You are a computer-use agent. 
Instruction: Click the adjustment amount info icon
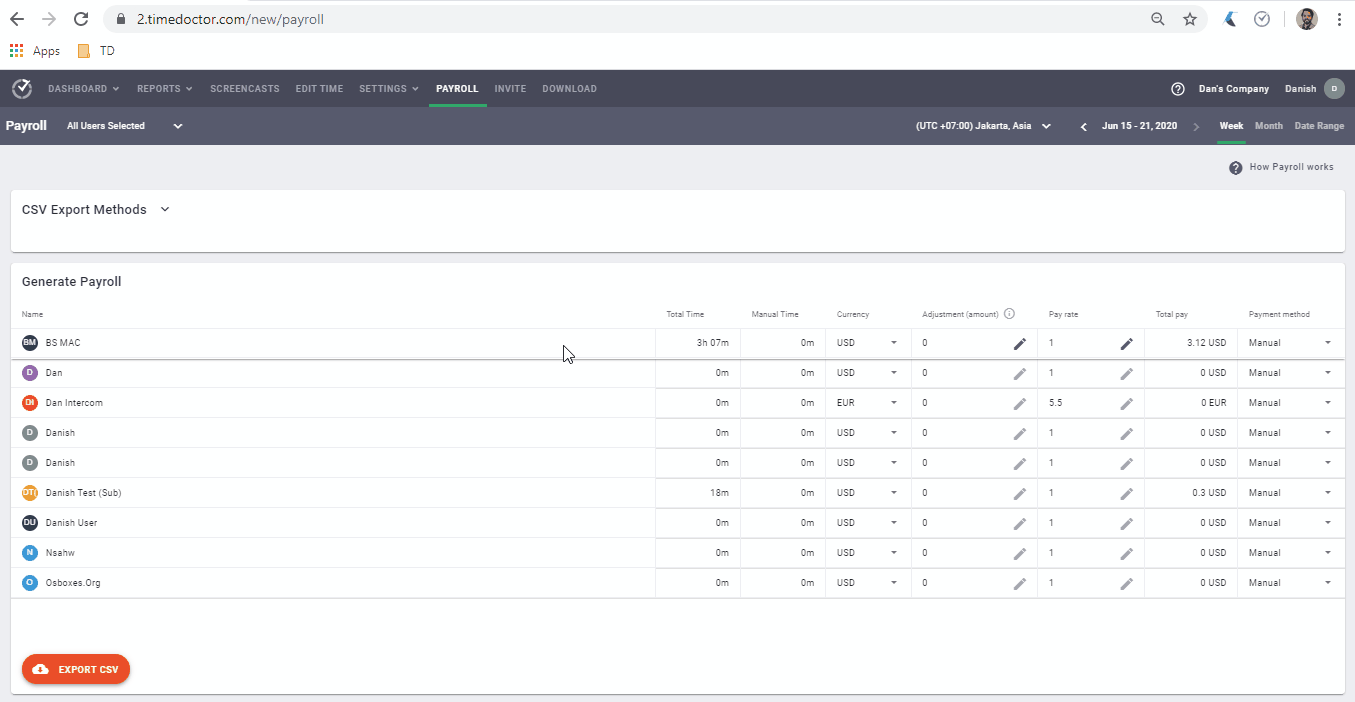click(x=1009, y=314)
